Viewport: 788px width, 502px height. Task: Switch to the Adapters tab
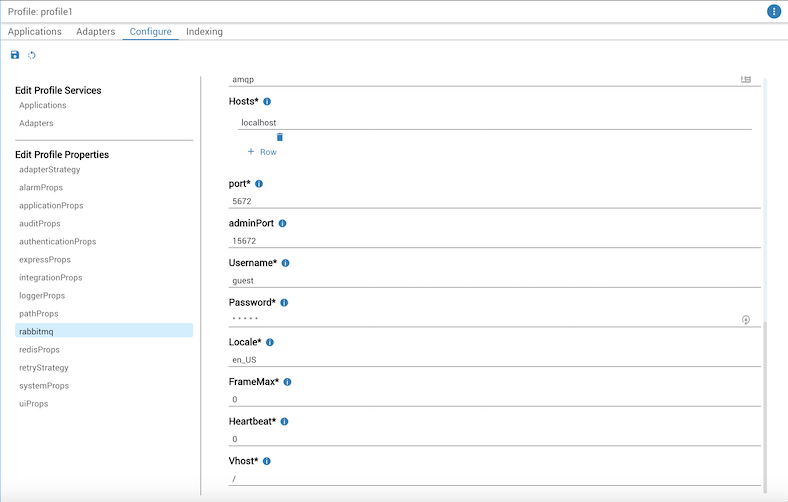tap(95, 32)
